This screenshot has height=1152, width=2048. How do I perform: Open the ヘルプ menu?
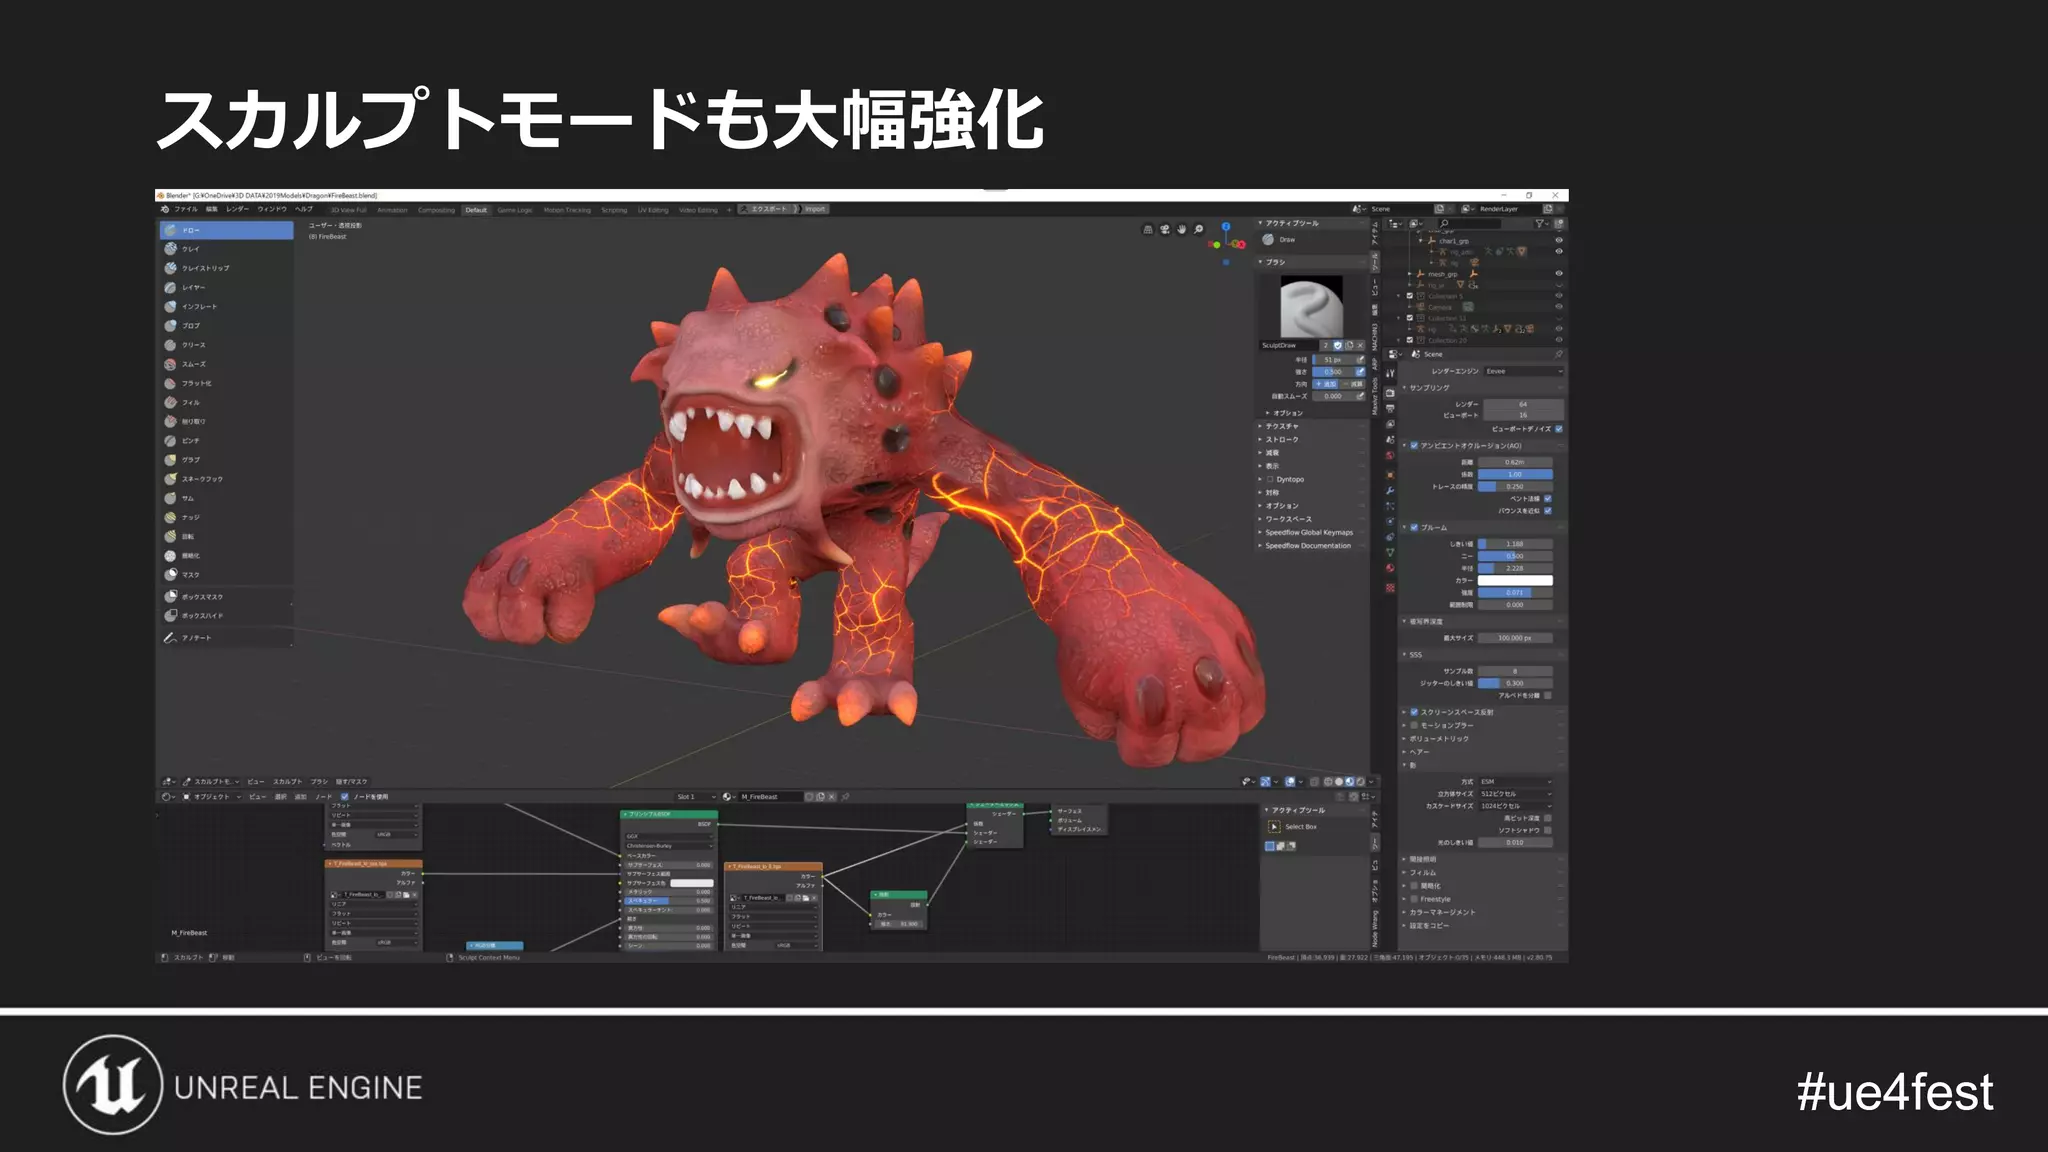304,209
